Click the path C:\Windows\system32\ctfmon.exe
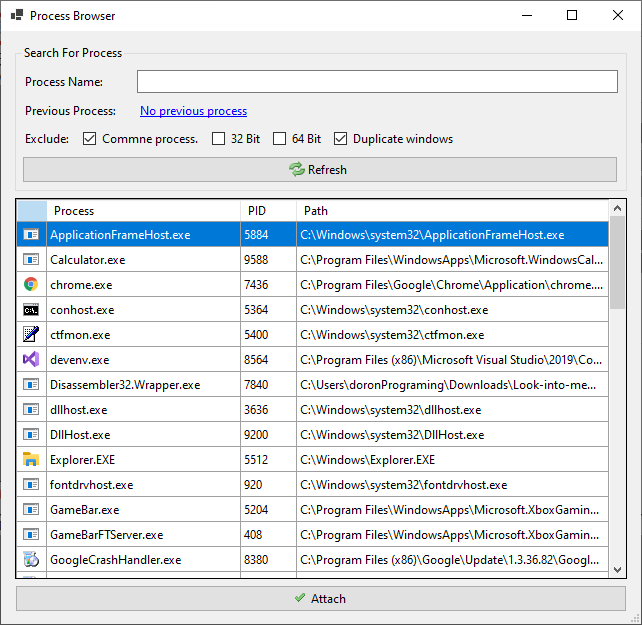 click(392, 335)
